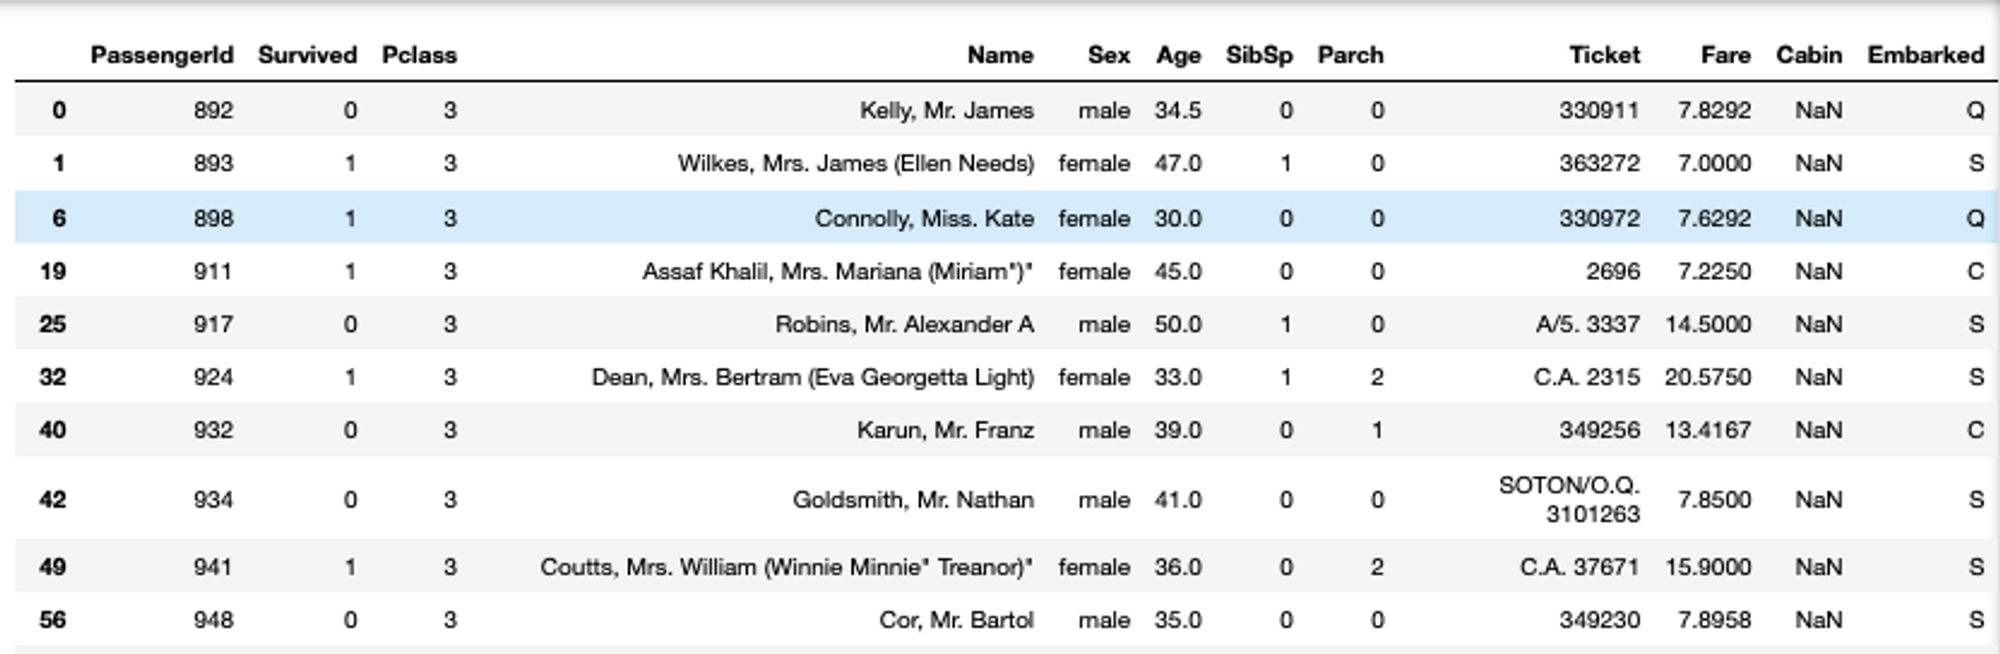Select the Goldsmith, Mr. Nathan cell
The image size is (2000, 654).
(913, 499)
